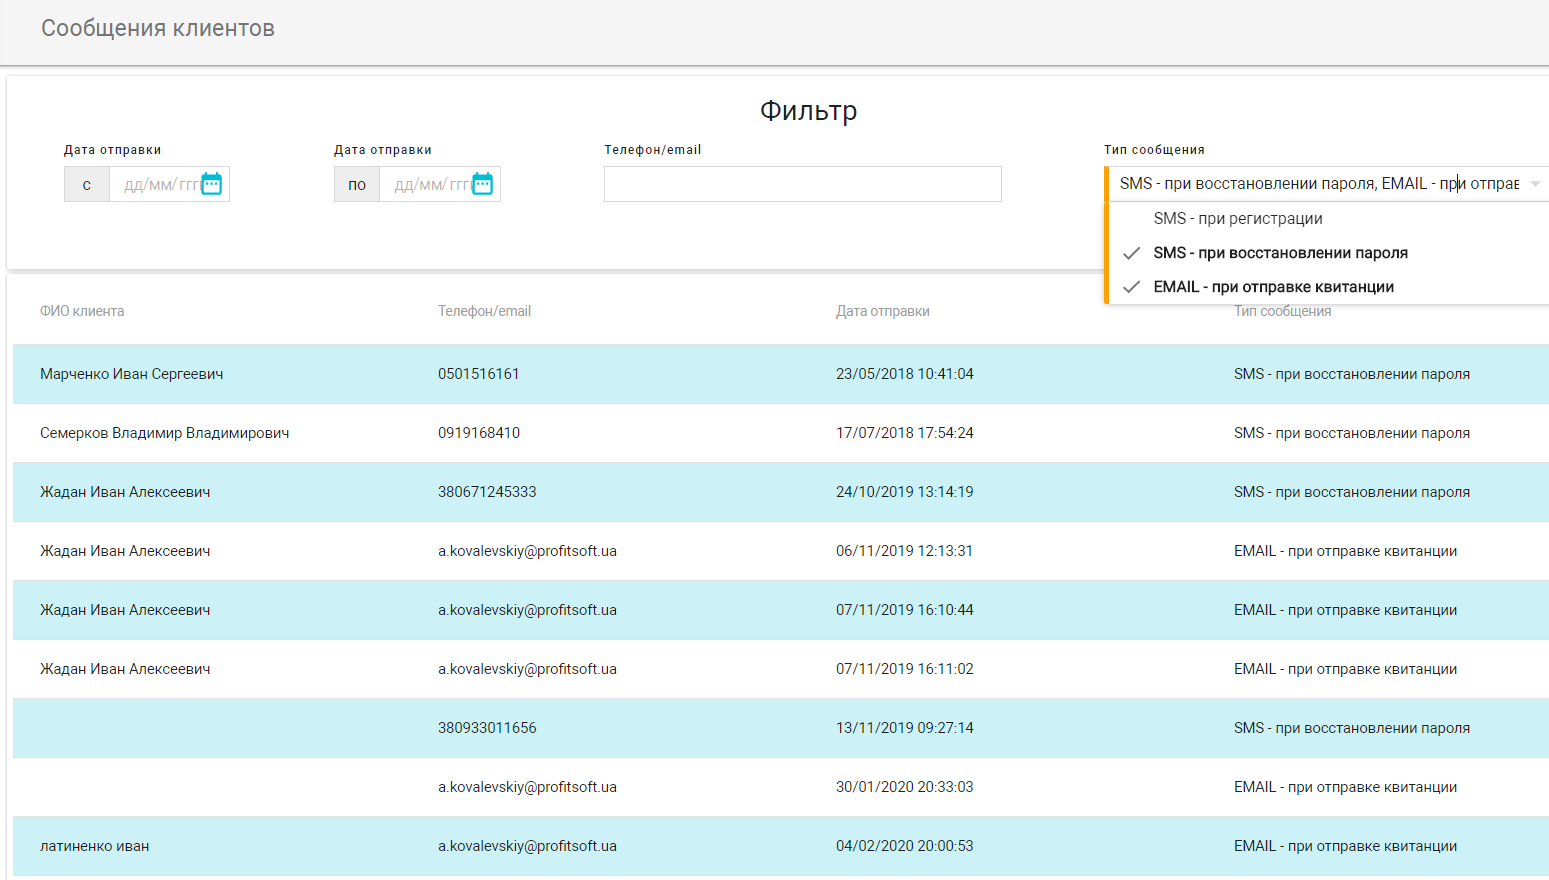Collapse the Тип сообщения dropdown arrow
Screen dimensions: 1549x880
pos(1535,184)
